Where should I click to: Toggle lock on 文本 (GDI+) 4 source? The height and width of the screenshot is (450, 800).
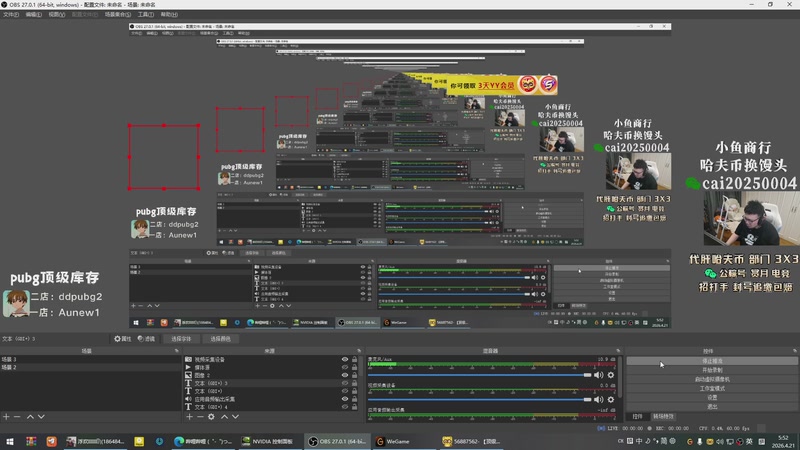(x=355, y=407)
